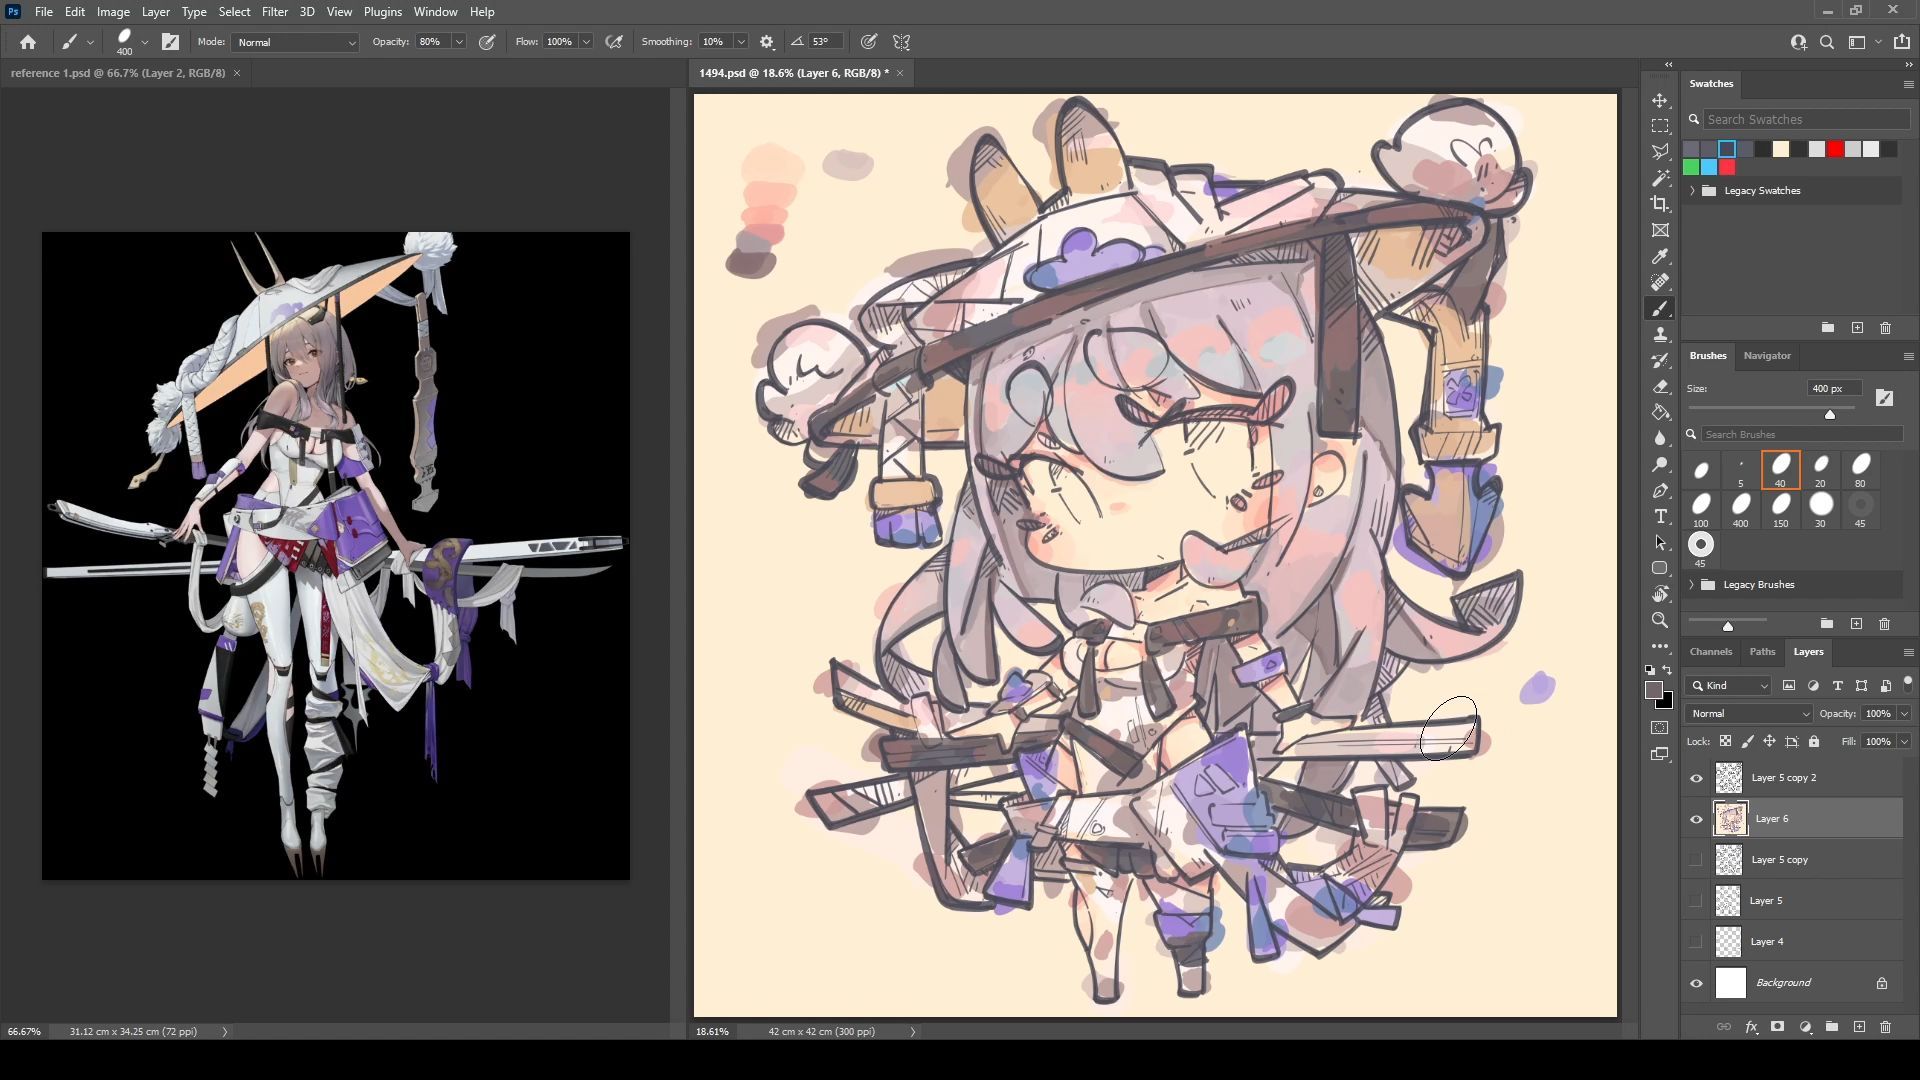Add a layer mask from Layers footer
The width and height of the screenshot is (1920, 1080).
pyautogui.click(x=1777, y=1027)
